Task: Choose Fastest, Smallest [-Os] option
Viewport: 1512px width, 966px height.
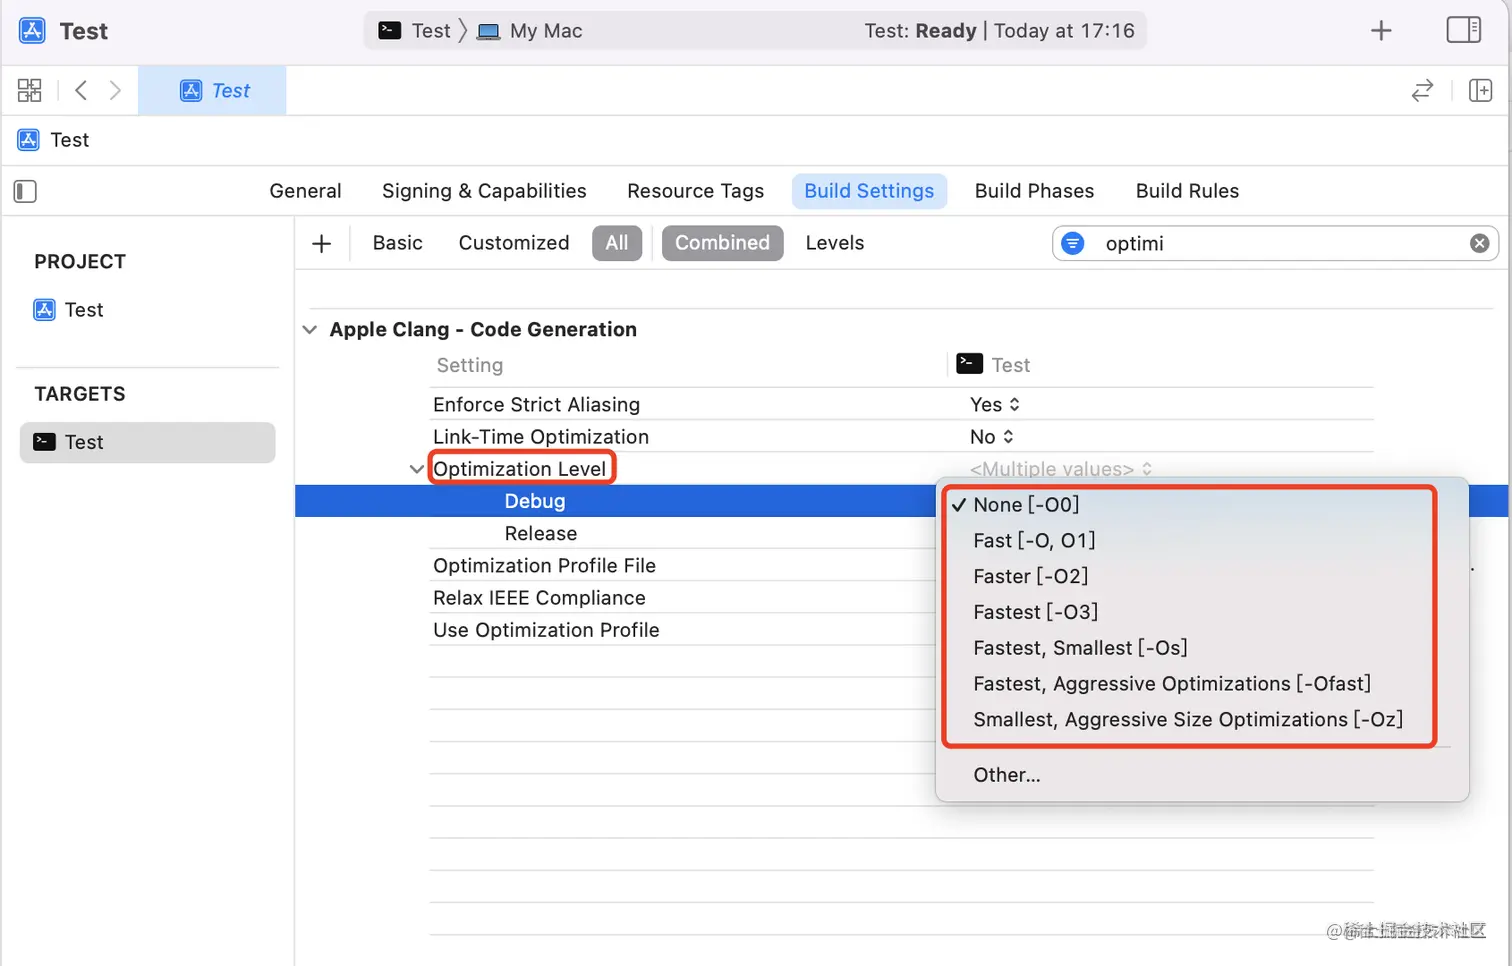Action: click(1080, 648)
